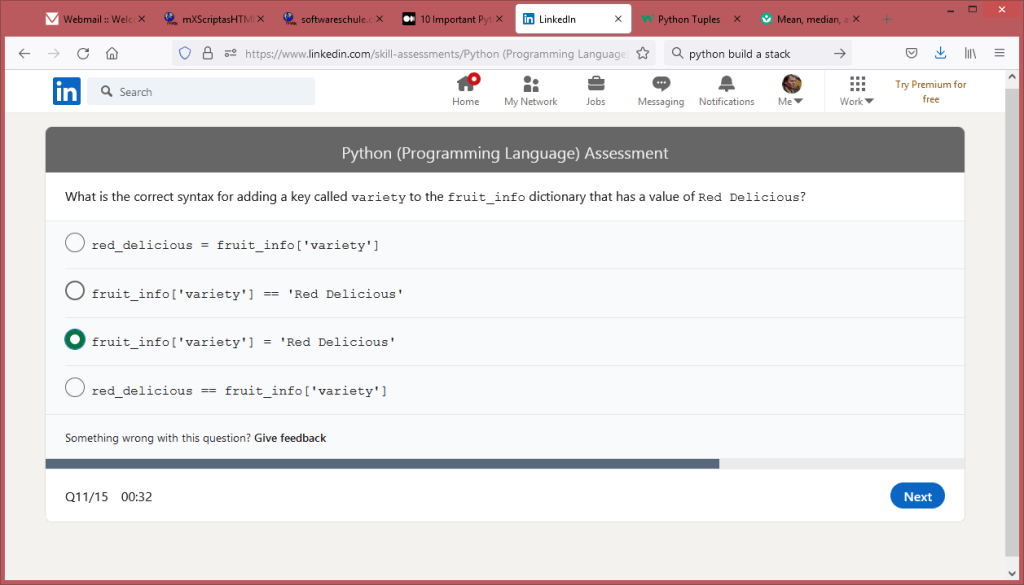Bookmark this page with star icon

pyautogui.click(x=643, y=54)
